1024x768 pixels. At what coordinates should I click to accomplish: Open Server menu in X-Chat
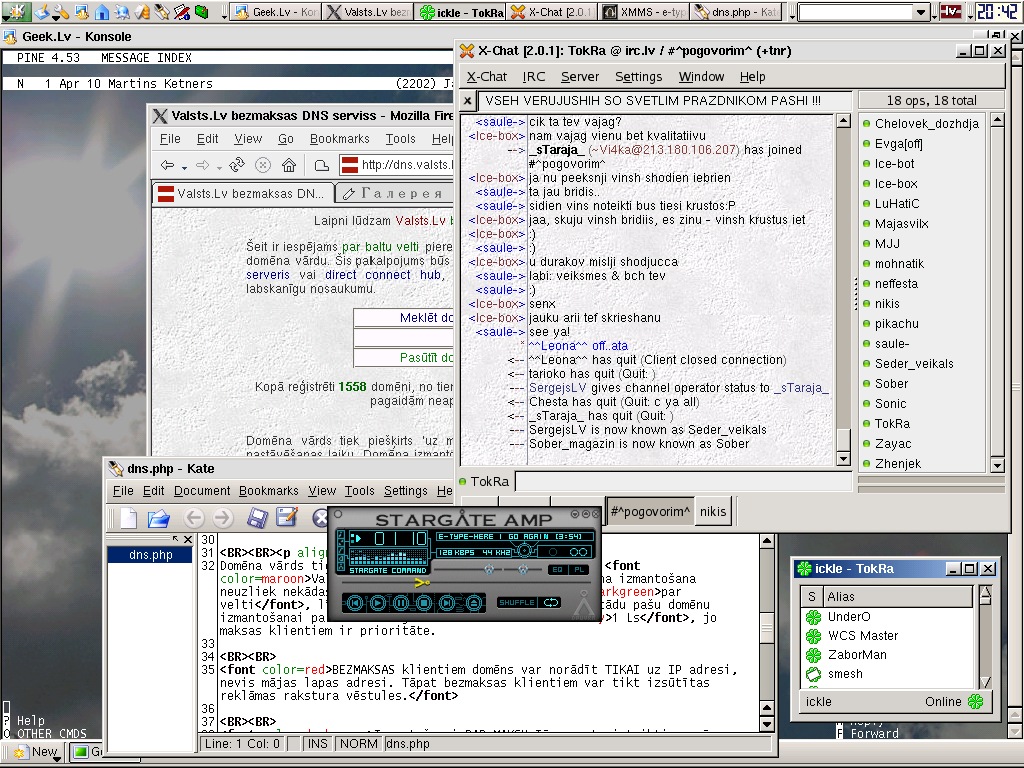point(580,77)
